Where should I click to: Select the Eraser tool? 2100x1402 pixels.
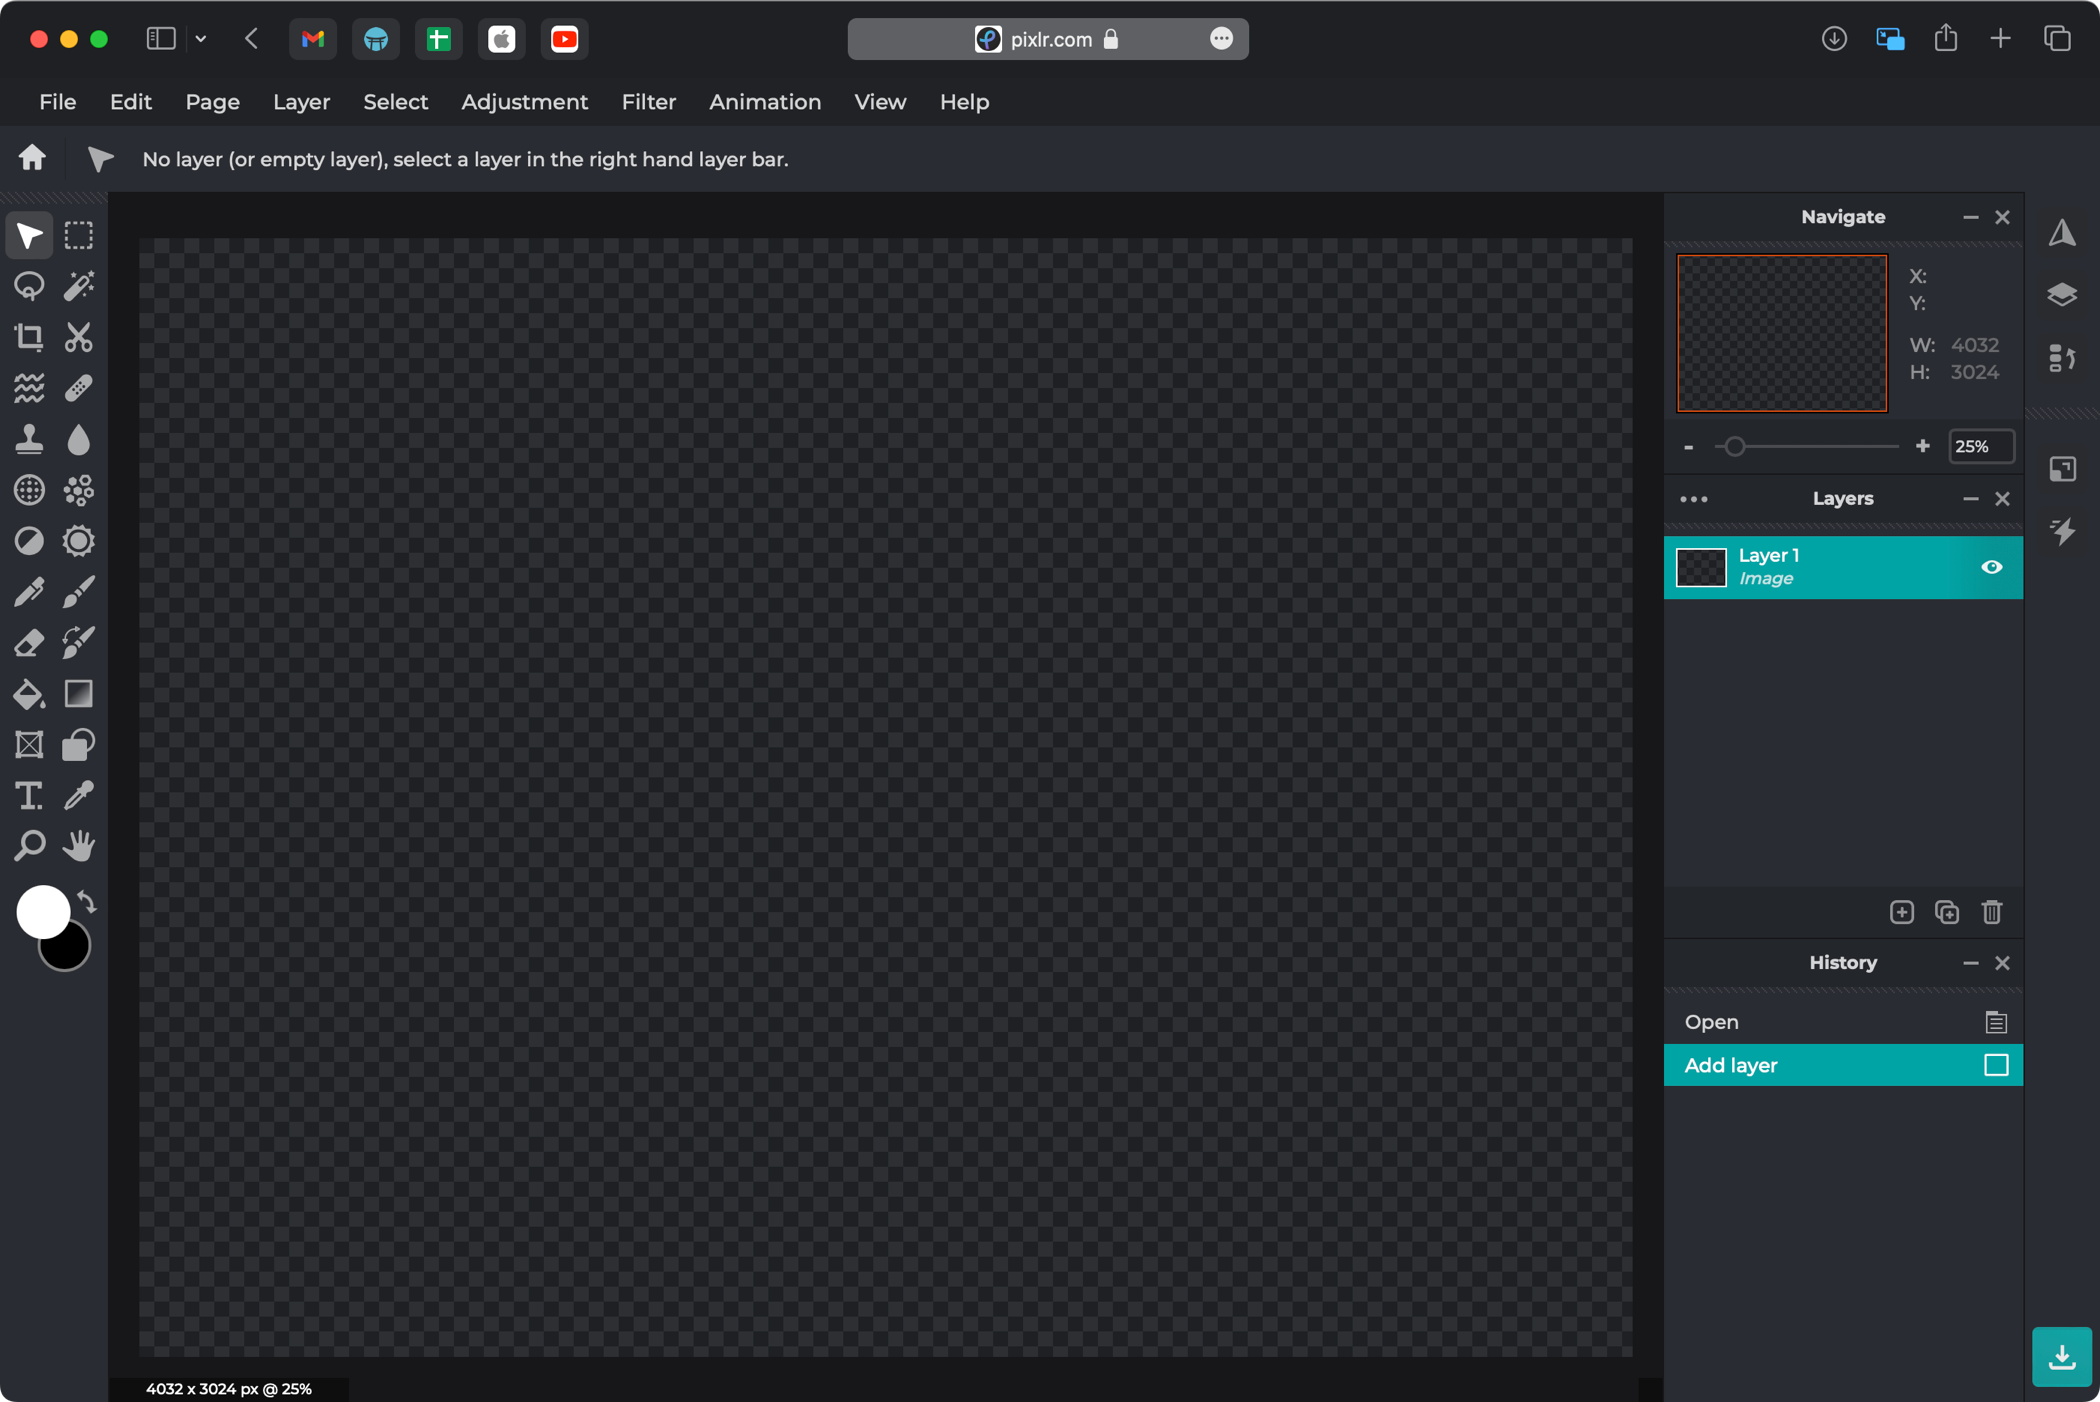tap(29, 643)
